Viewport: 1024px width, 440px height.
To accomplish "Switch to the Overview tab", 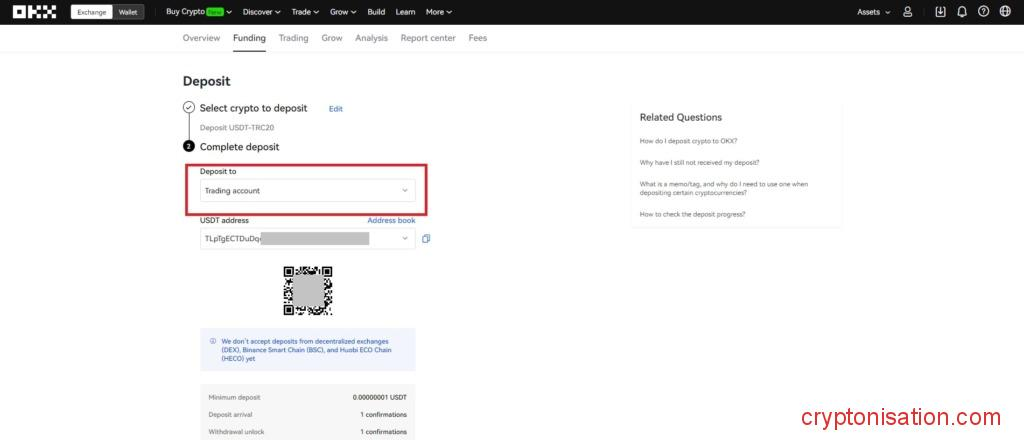I will [x=201, y=38].
